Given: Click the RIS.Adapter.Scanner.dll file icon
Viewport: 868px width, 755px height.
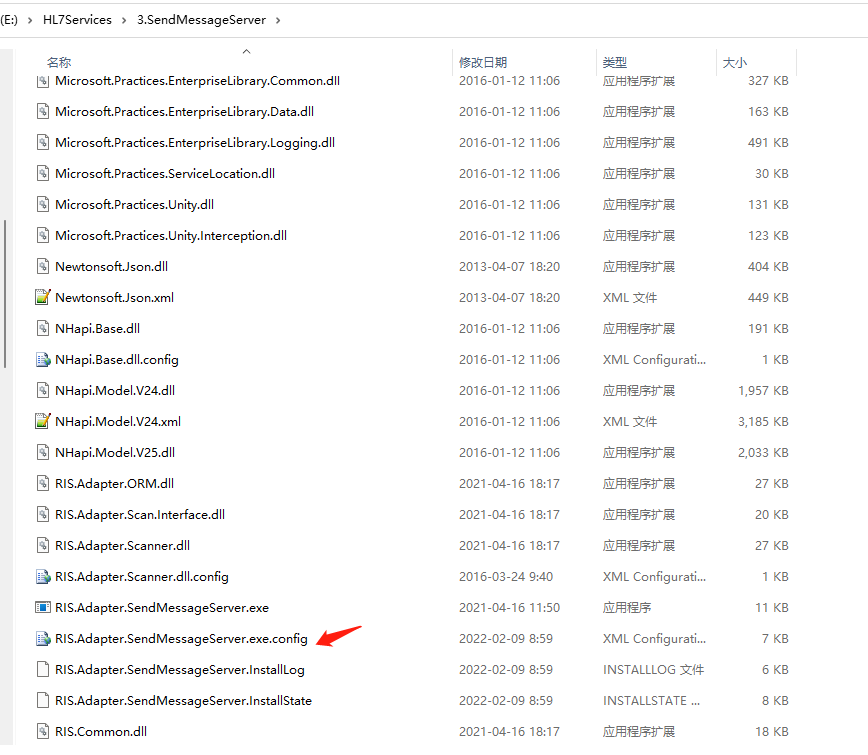Looking at the screenshot, I should tap(43, 546).
